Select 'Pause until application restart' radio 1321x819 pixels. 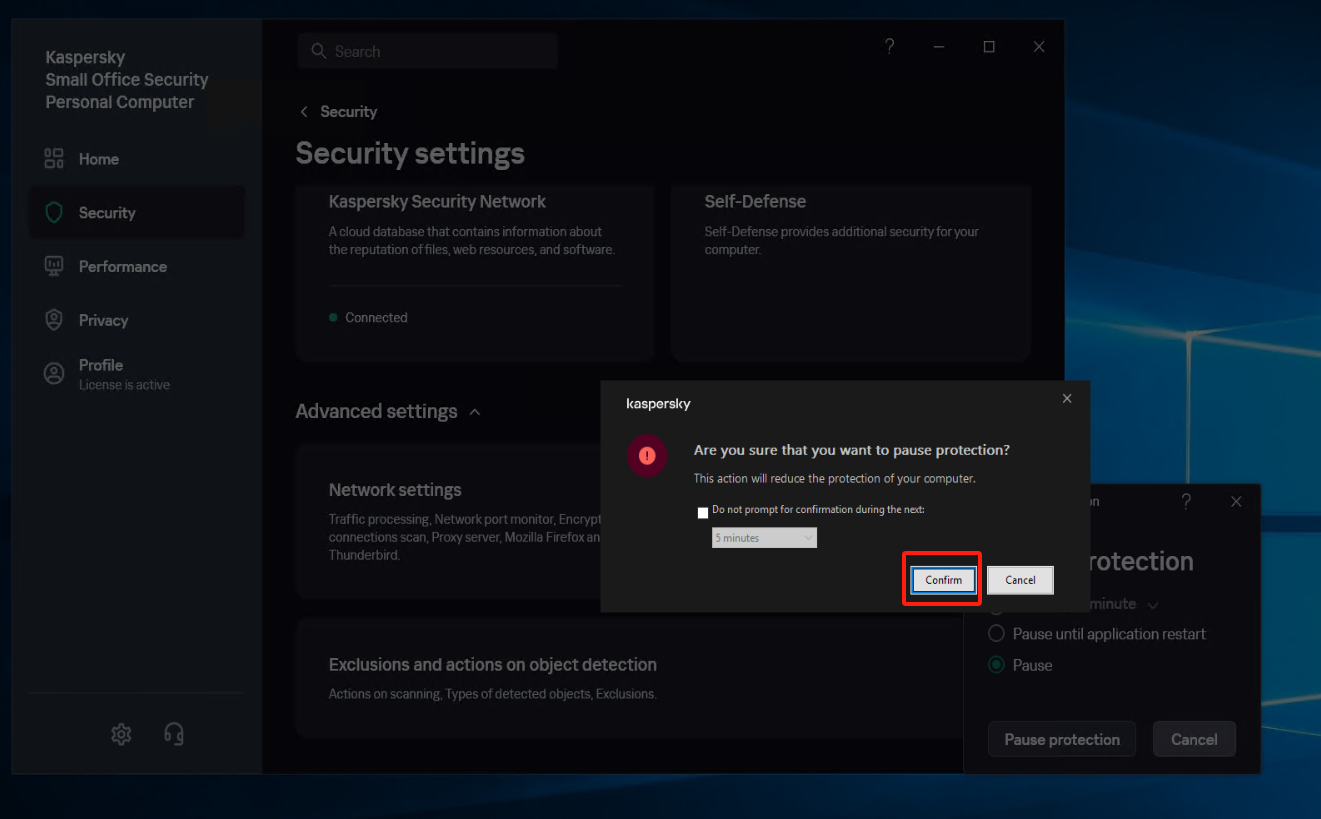tap(996, 633)
